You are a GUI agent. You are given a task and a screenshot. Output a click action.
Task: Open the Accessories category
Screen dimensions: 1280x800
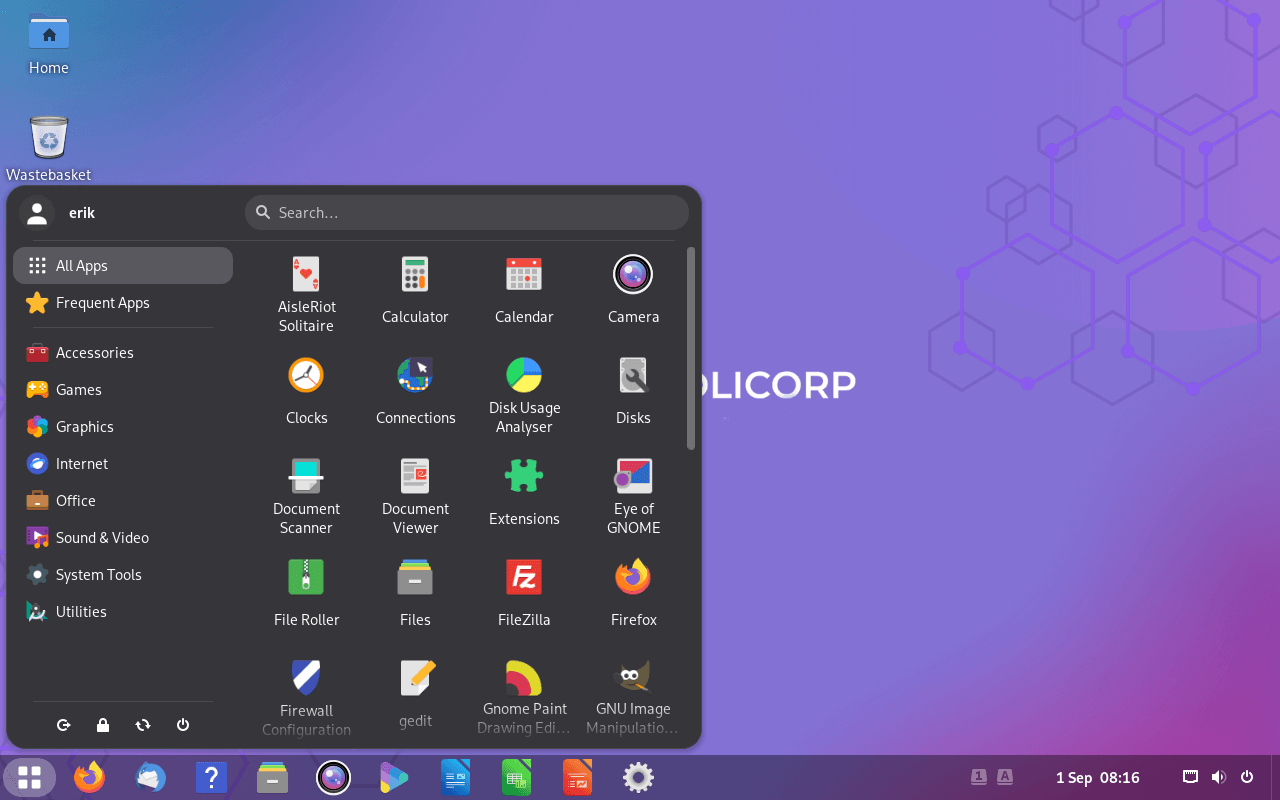tap(123, 353)
